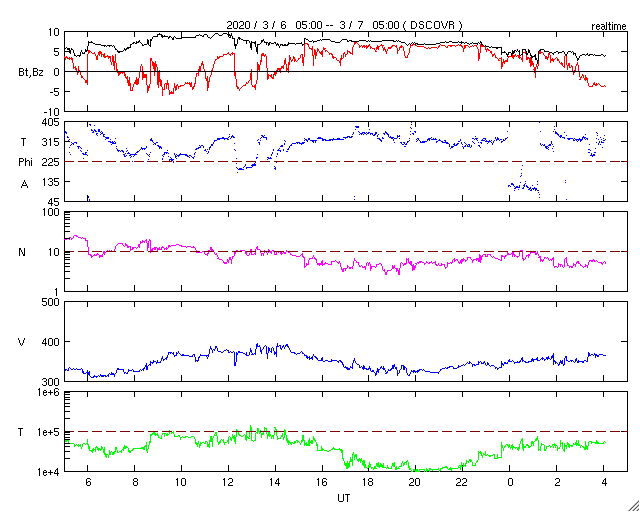This screenshot has width=640, height=512.
Task: Click the '135' tick on Phi axis
Action: pos(52,182)
